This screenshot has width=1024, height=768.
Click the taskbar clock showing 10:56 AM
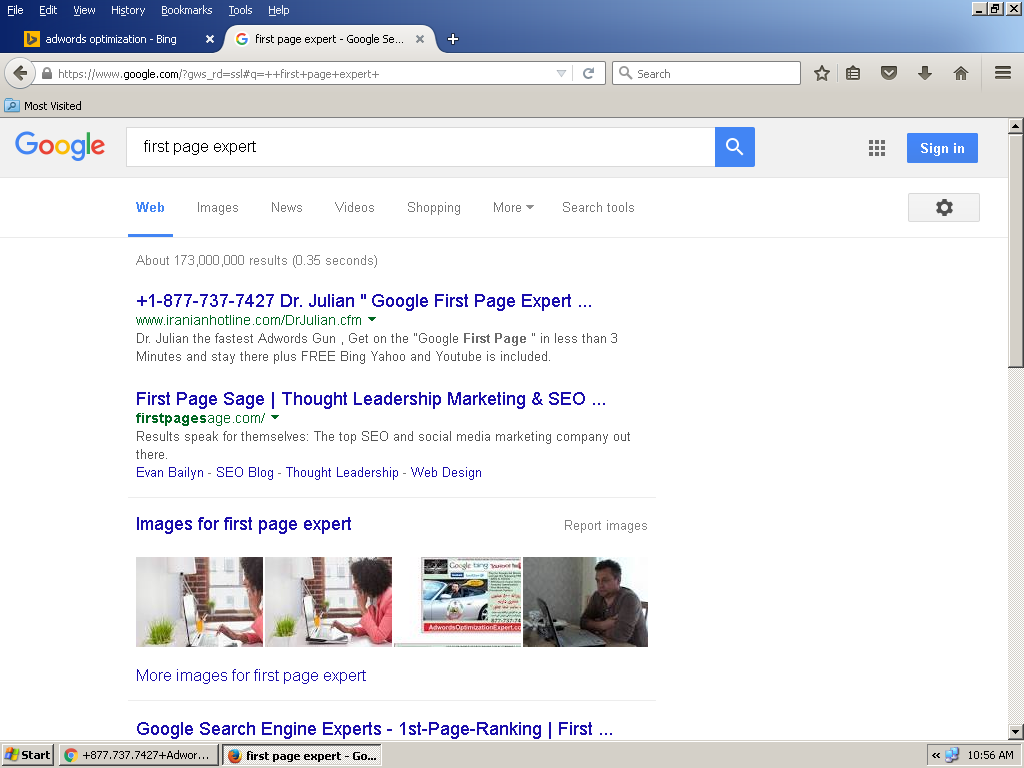(990, 756)
